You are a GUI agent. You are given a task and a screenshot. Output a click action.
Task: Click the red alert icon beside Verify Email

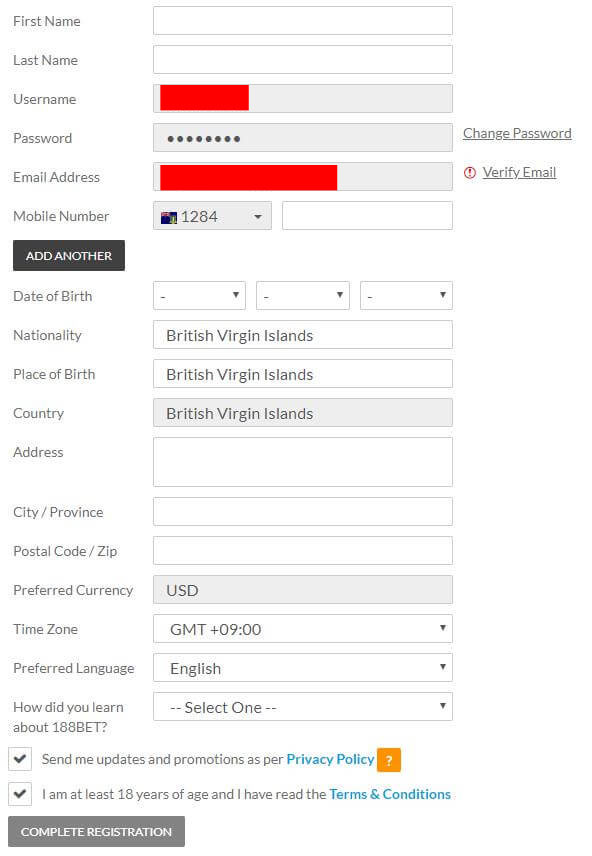click(x=470, y=173)
